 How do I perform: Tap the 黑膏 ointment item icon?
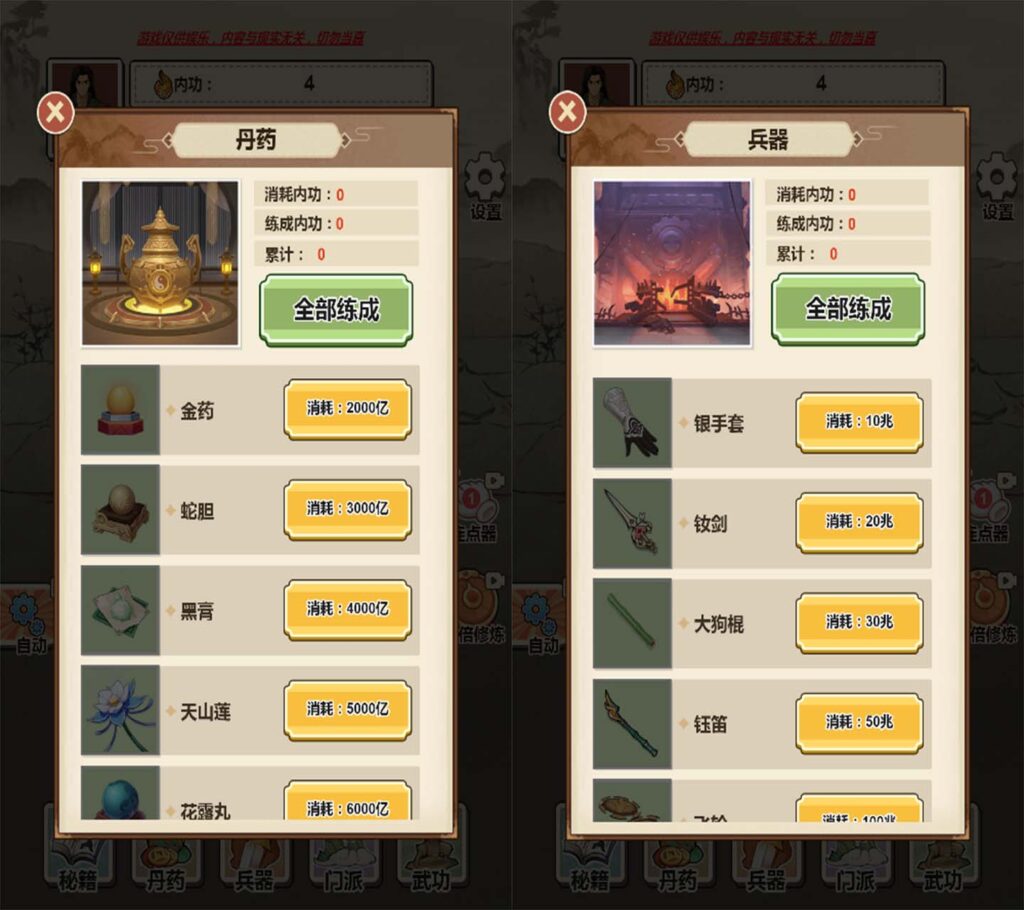click(120, 610)
